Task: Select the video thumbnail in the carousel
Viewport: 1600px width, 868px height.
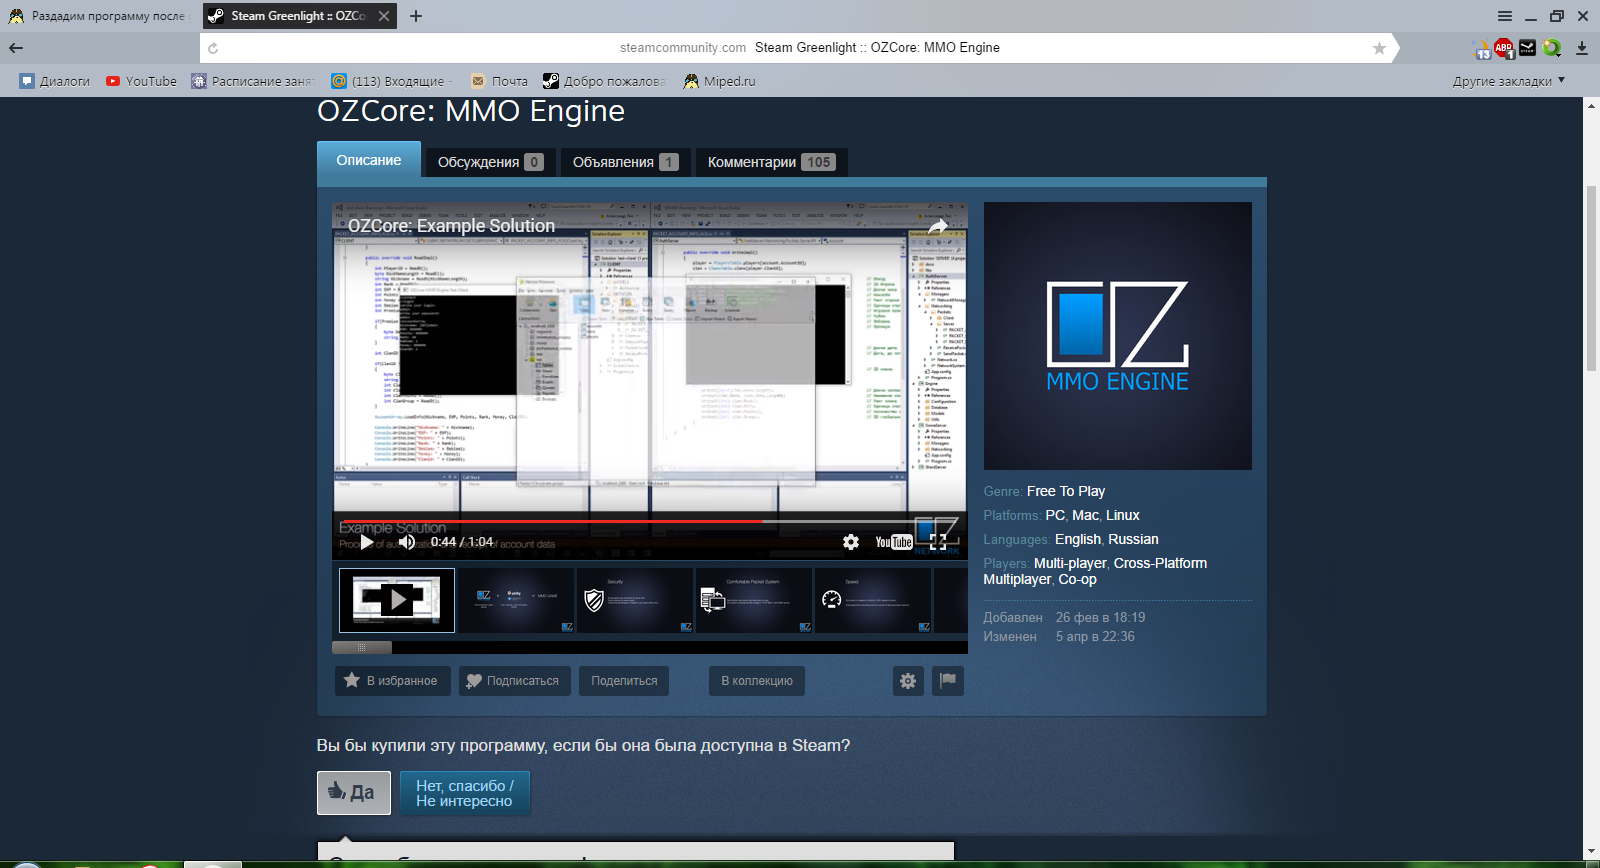Action: [x=397, y=600]
